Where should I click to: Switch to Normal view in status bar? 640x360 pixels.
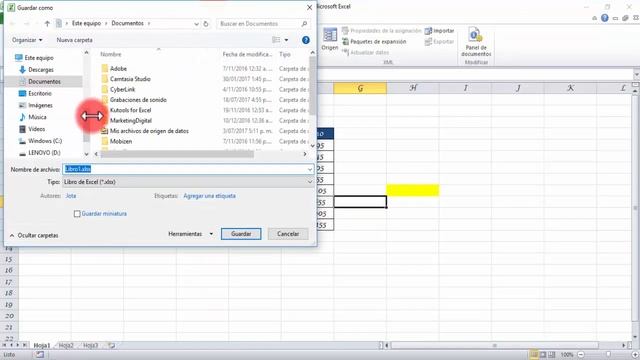(533, 355)
